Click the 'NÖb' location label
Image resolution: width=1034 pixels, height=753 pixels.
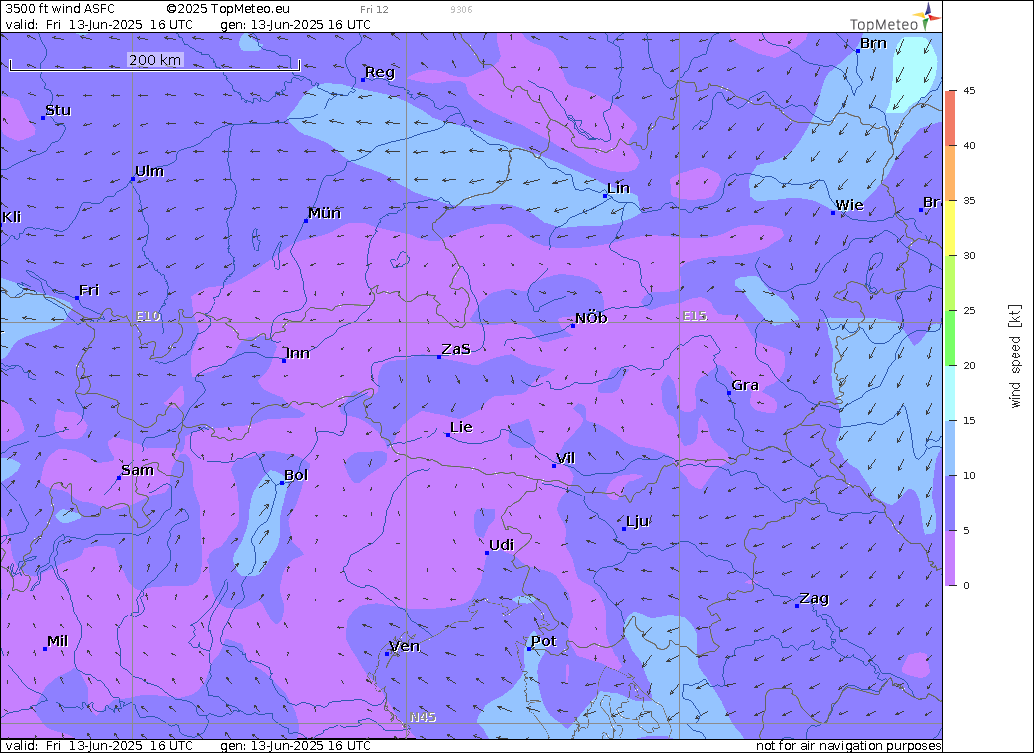(x=591, y=318)
